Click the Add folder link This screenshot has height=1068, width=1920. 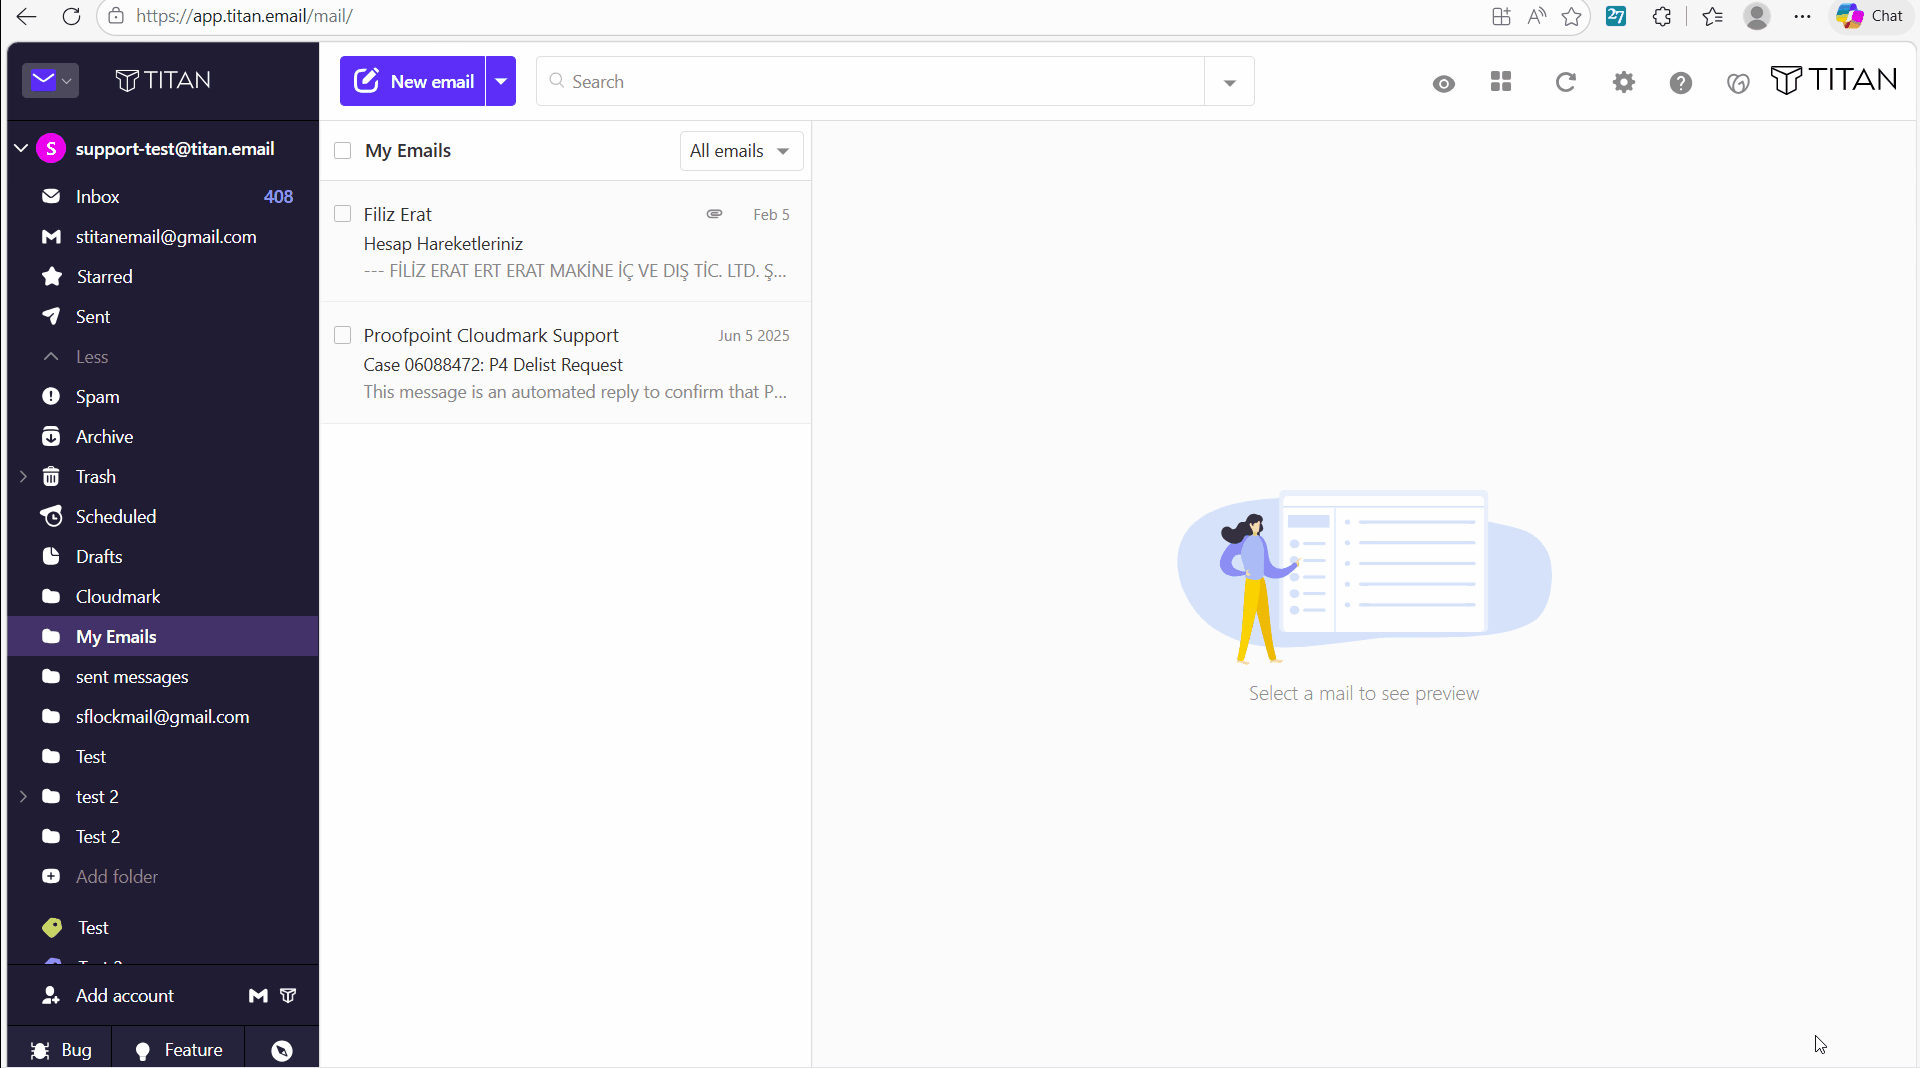pyautogui.click(x=117, y=877)
